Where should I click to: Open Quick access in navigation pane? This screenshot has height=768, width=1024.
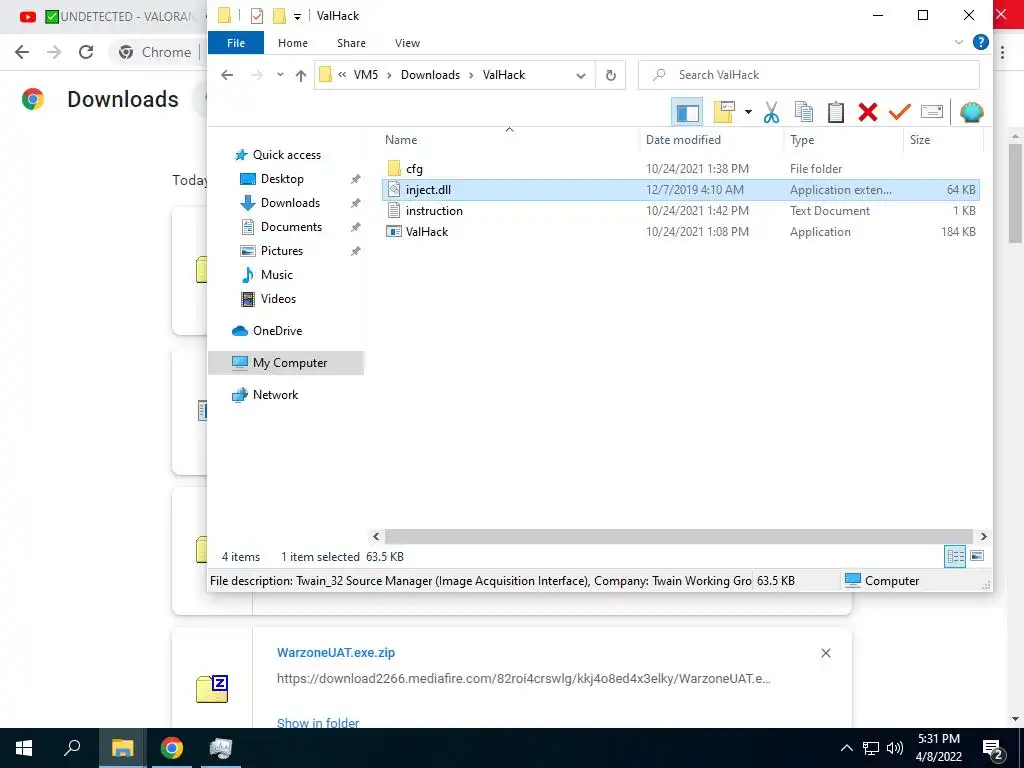287,155
